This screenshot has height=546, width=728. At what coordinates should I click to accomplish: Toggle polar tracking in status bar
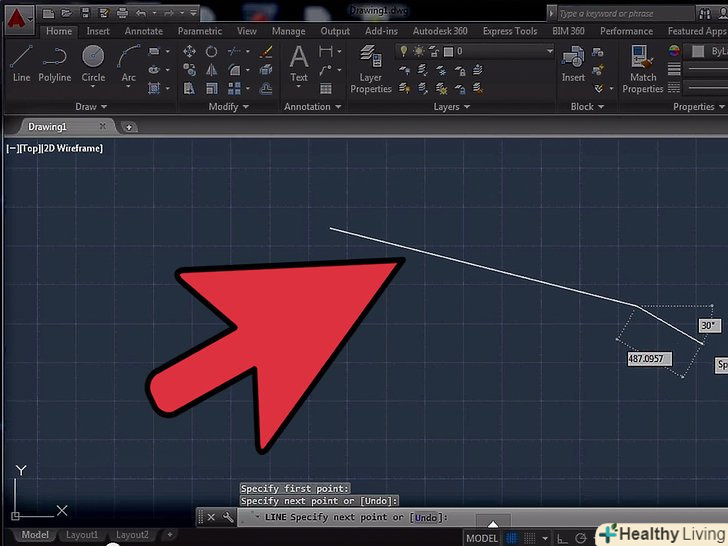580,539
